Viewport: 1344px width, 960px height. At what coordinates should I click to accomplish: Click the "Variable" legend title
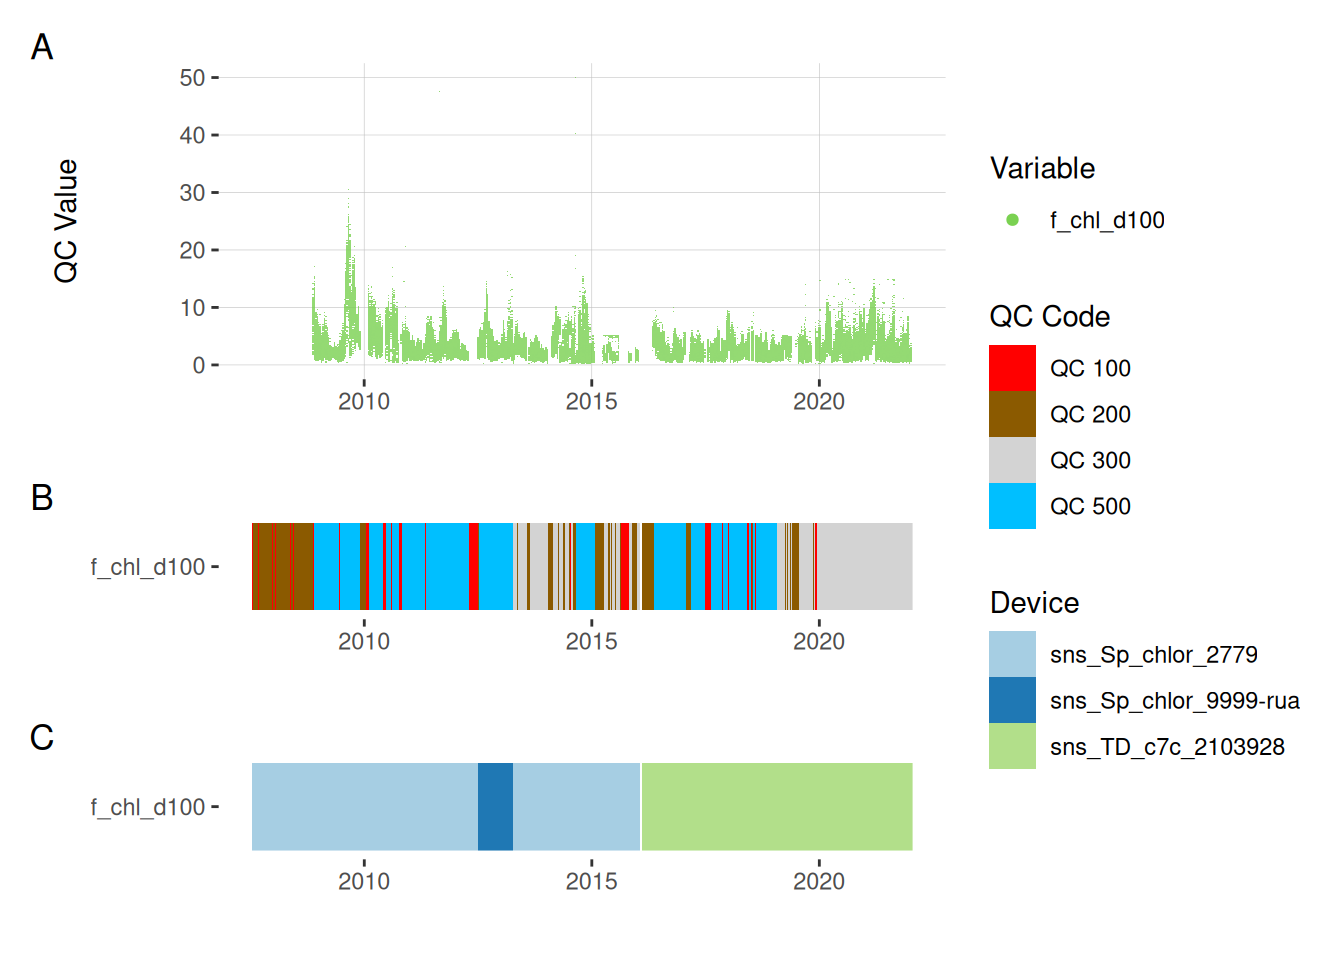[x=1042, y=168]
